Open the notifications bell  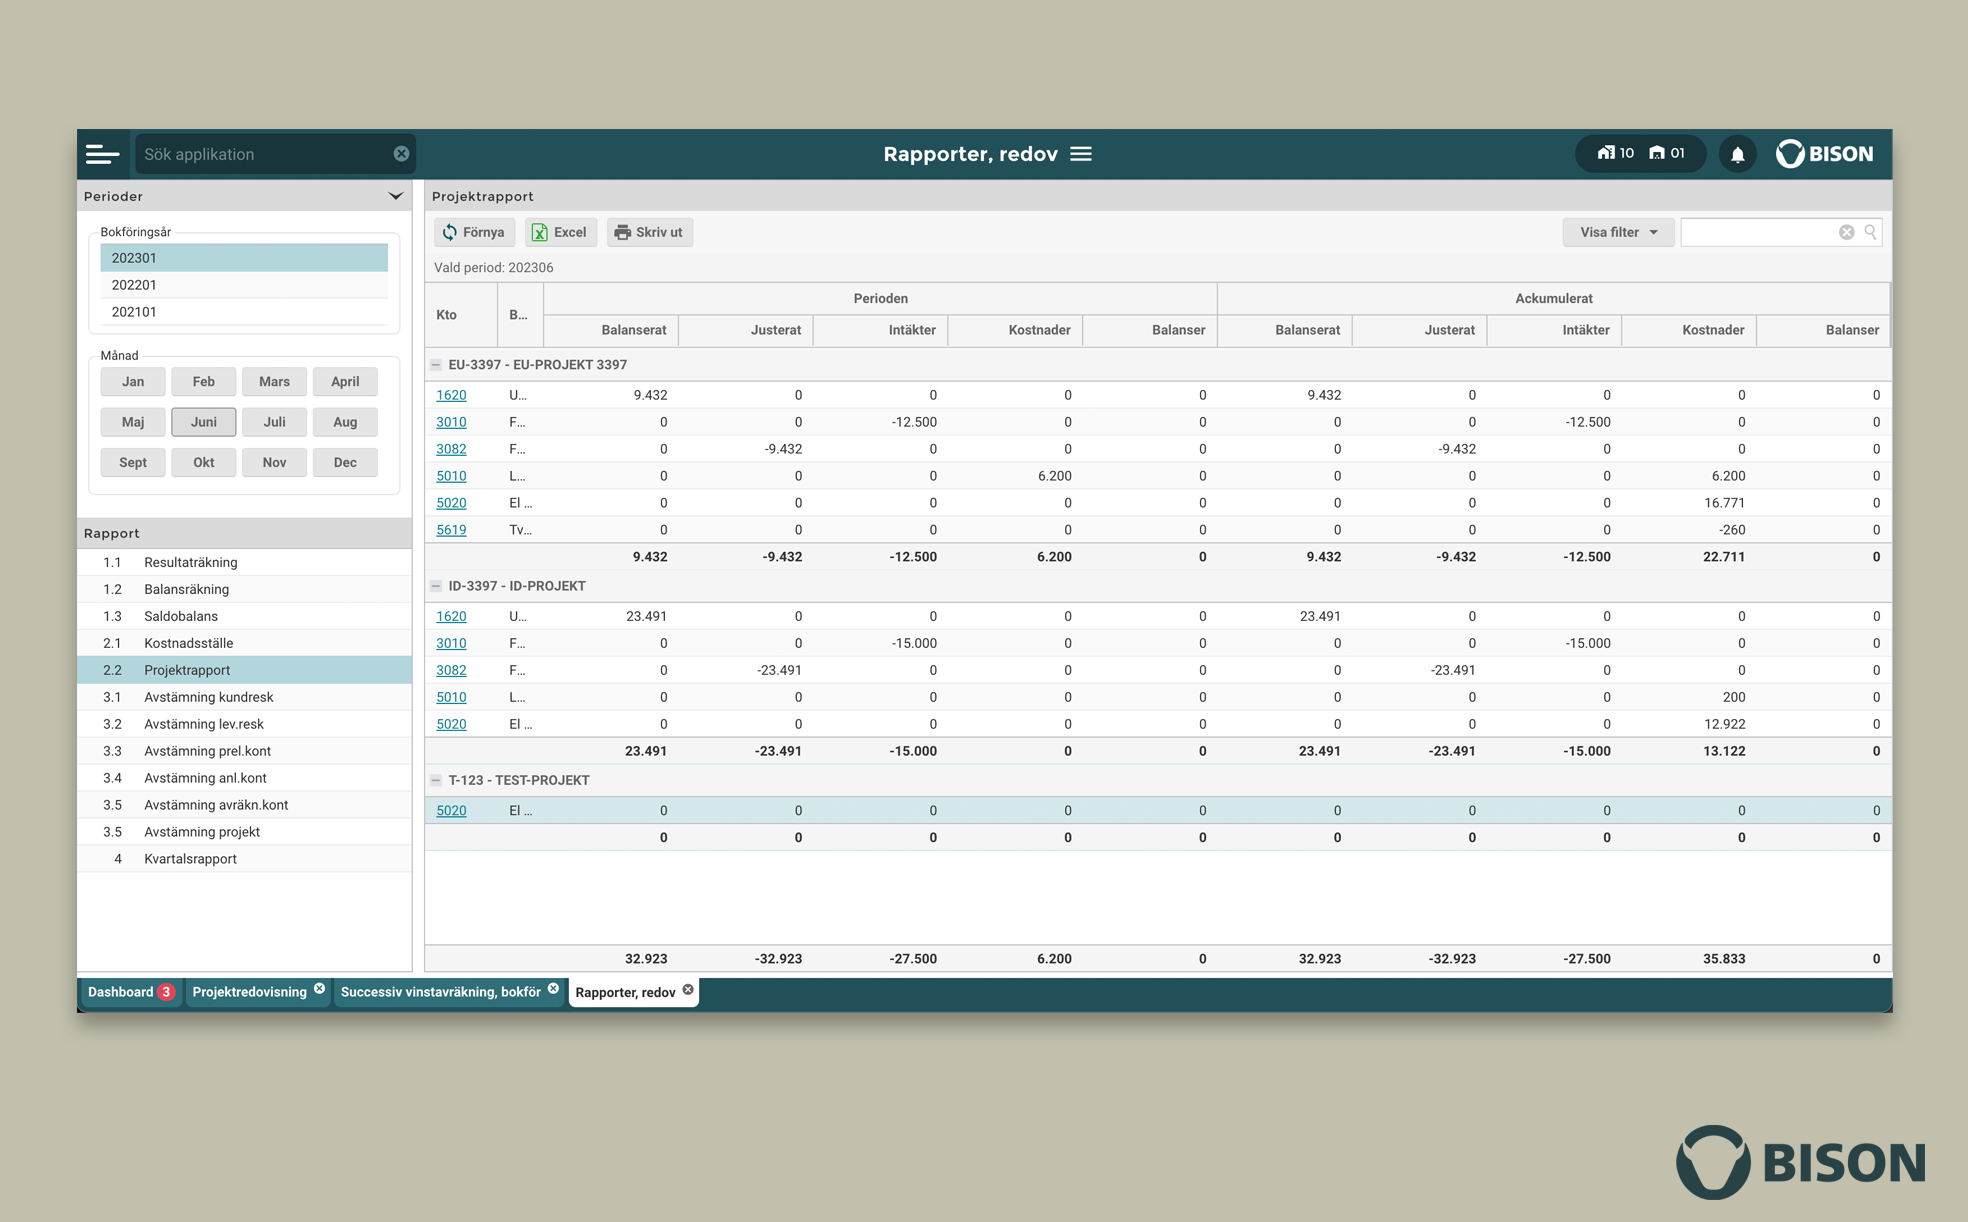point(1738,154)
